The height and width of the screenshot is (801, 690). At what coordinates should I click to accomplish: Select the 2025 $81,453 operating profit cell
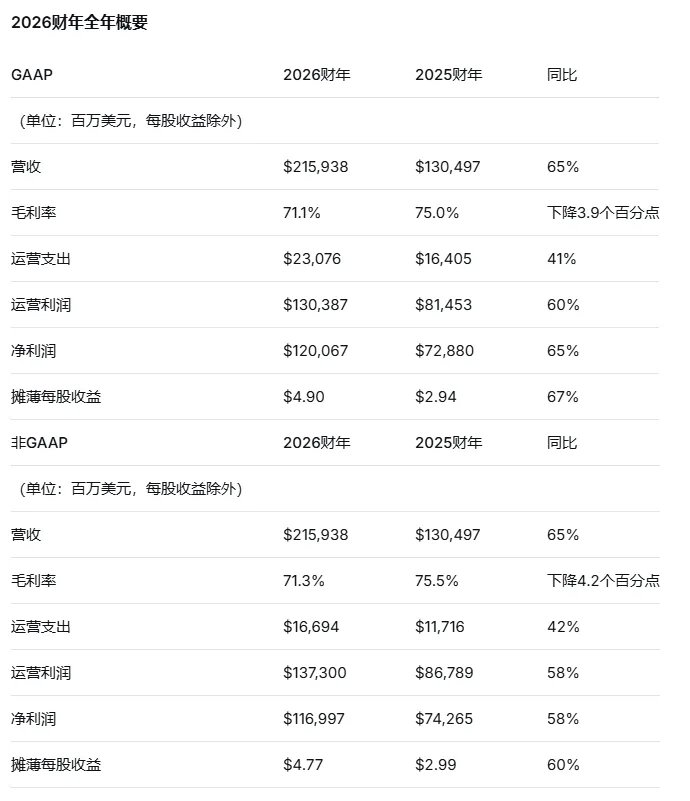[443, 304]
